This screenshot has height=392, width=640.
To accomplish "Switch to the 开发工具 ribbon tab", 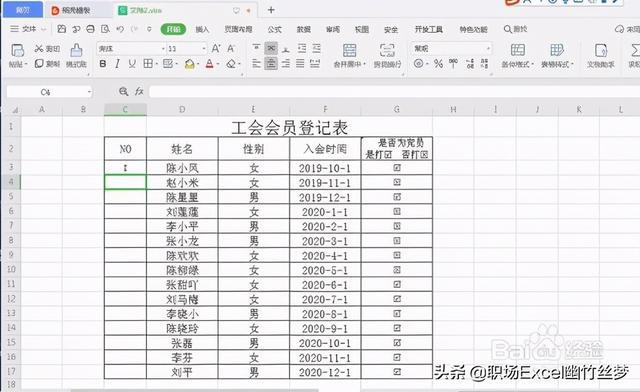I will [428, 29].
